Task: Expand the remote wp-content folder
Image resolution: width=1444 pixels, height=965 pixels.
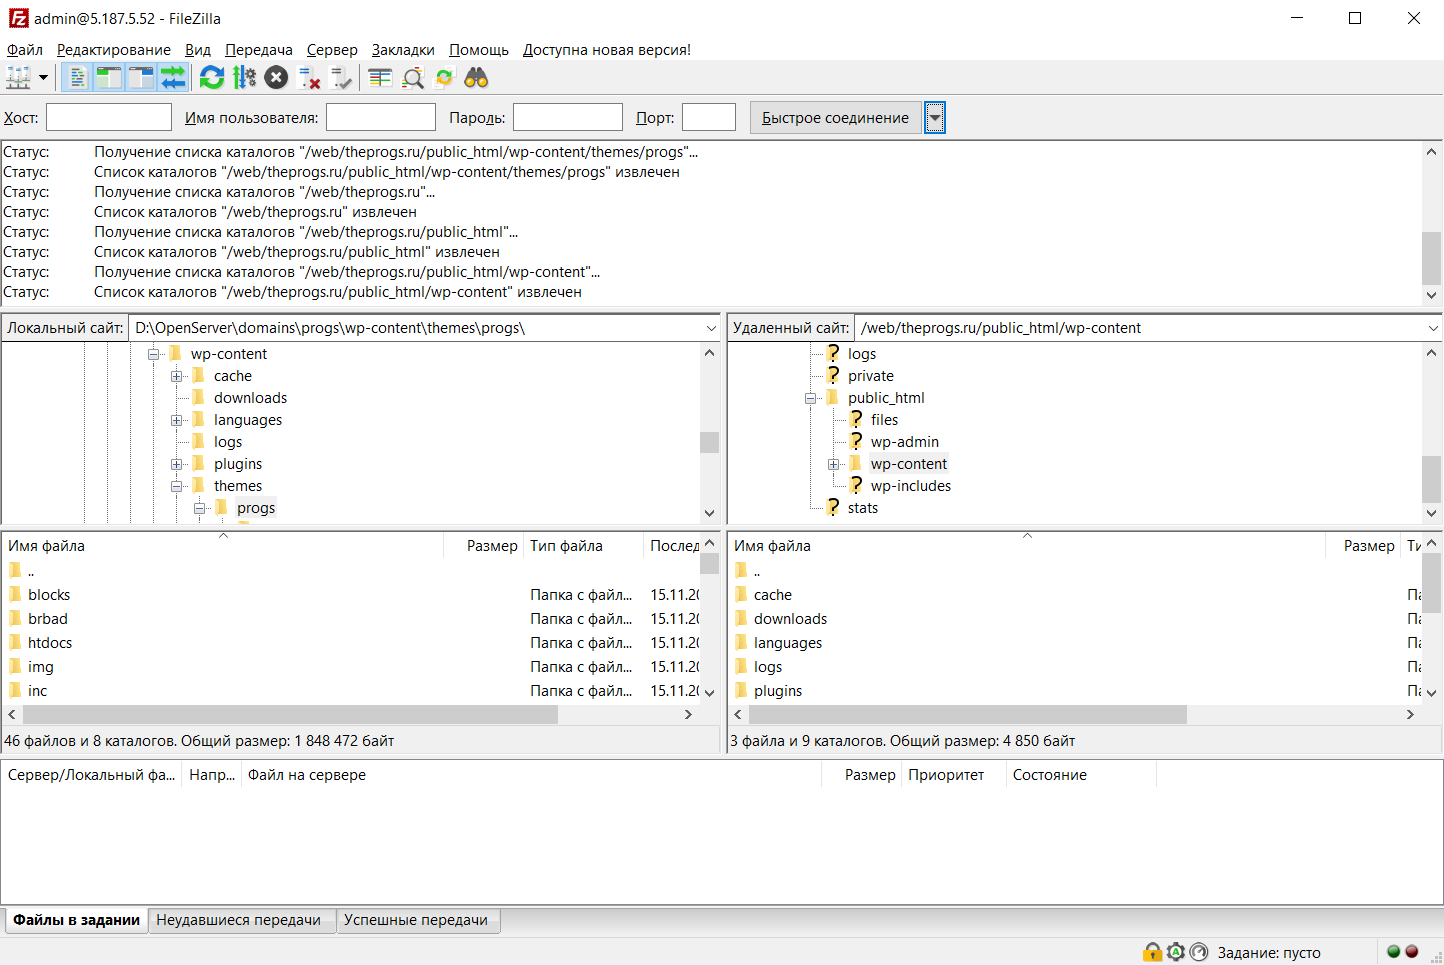Action: point(833,464)
